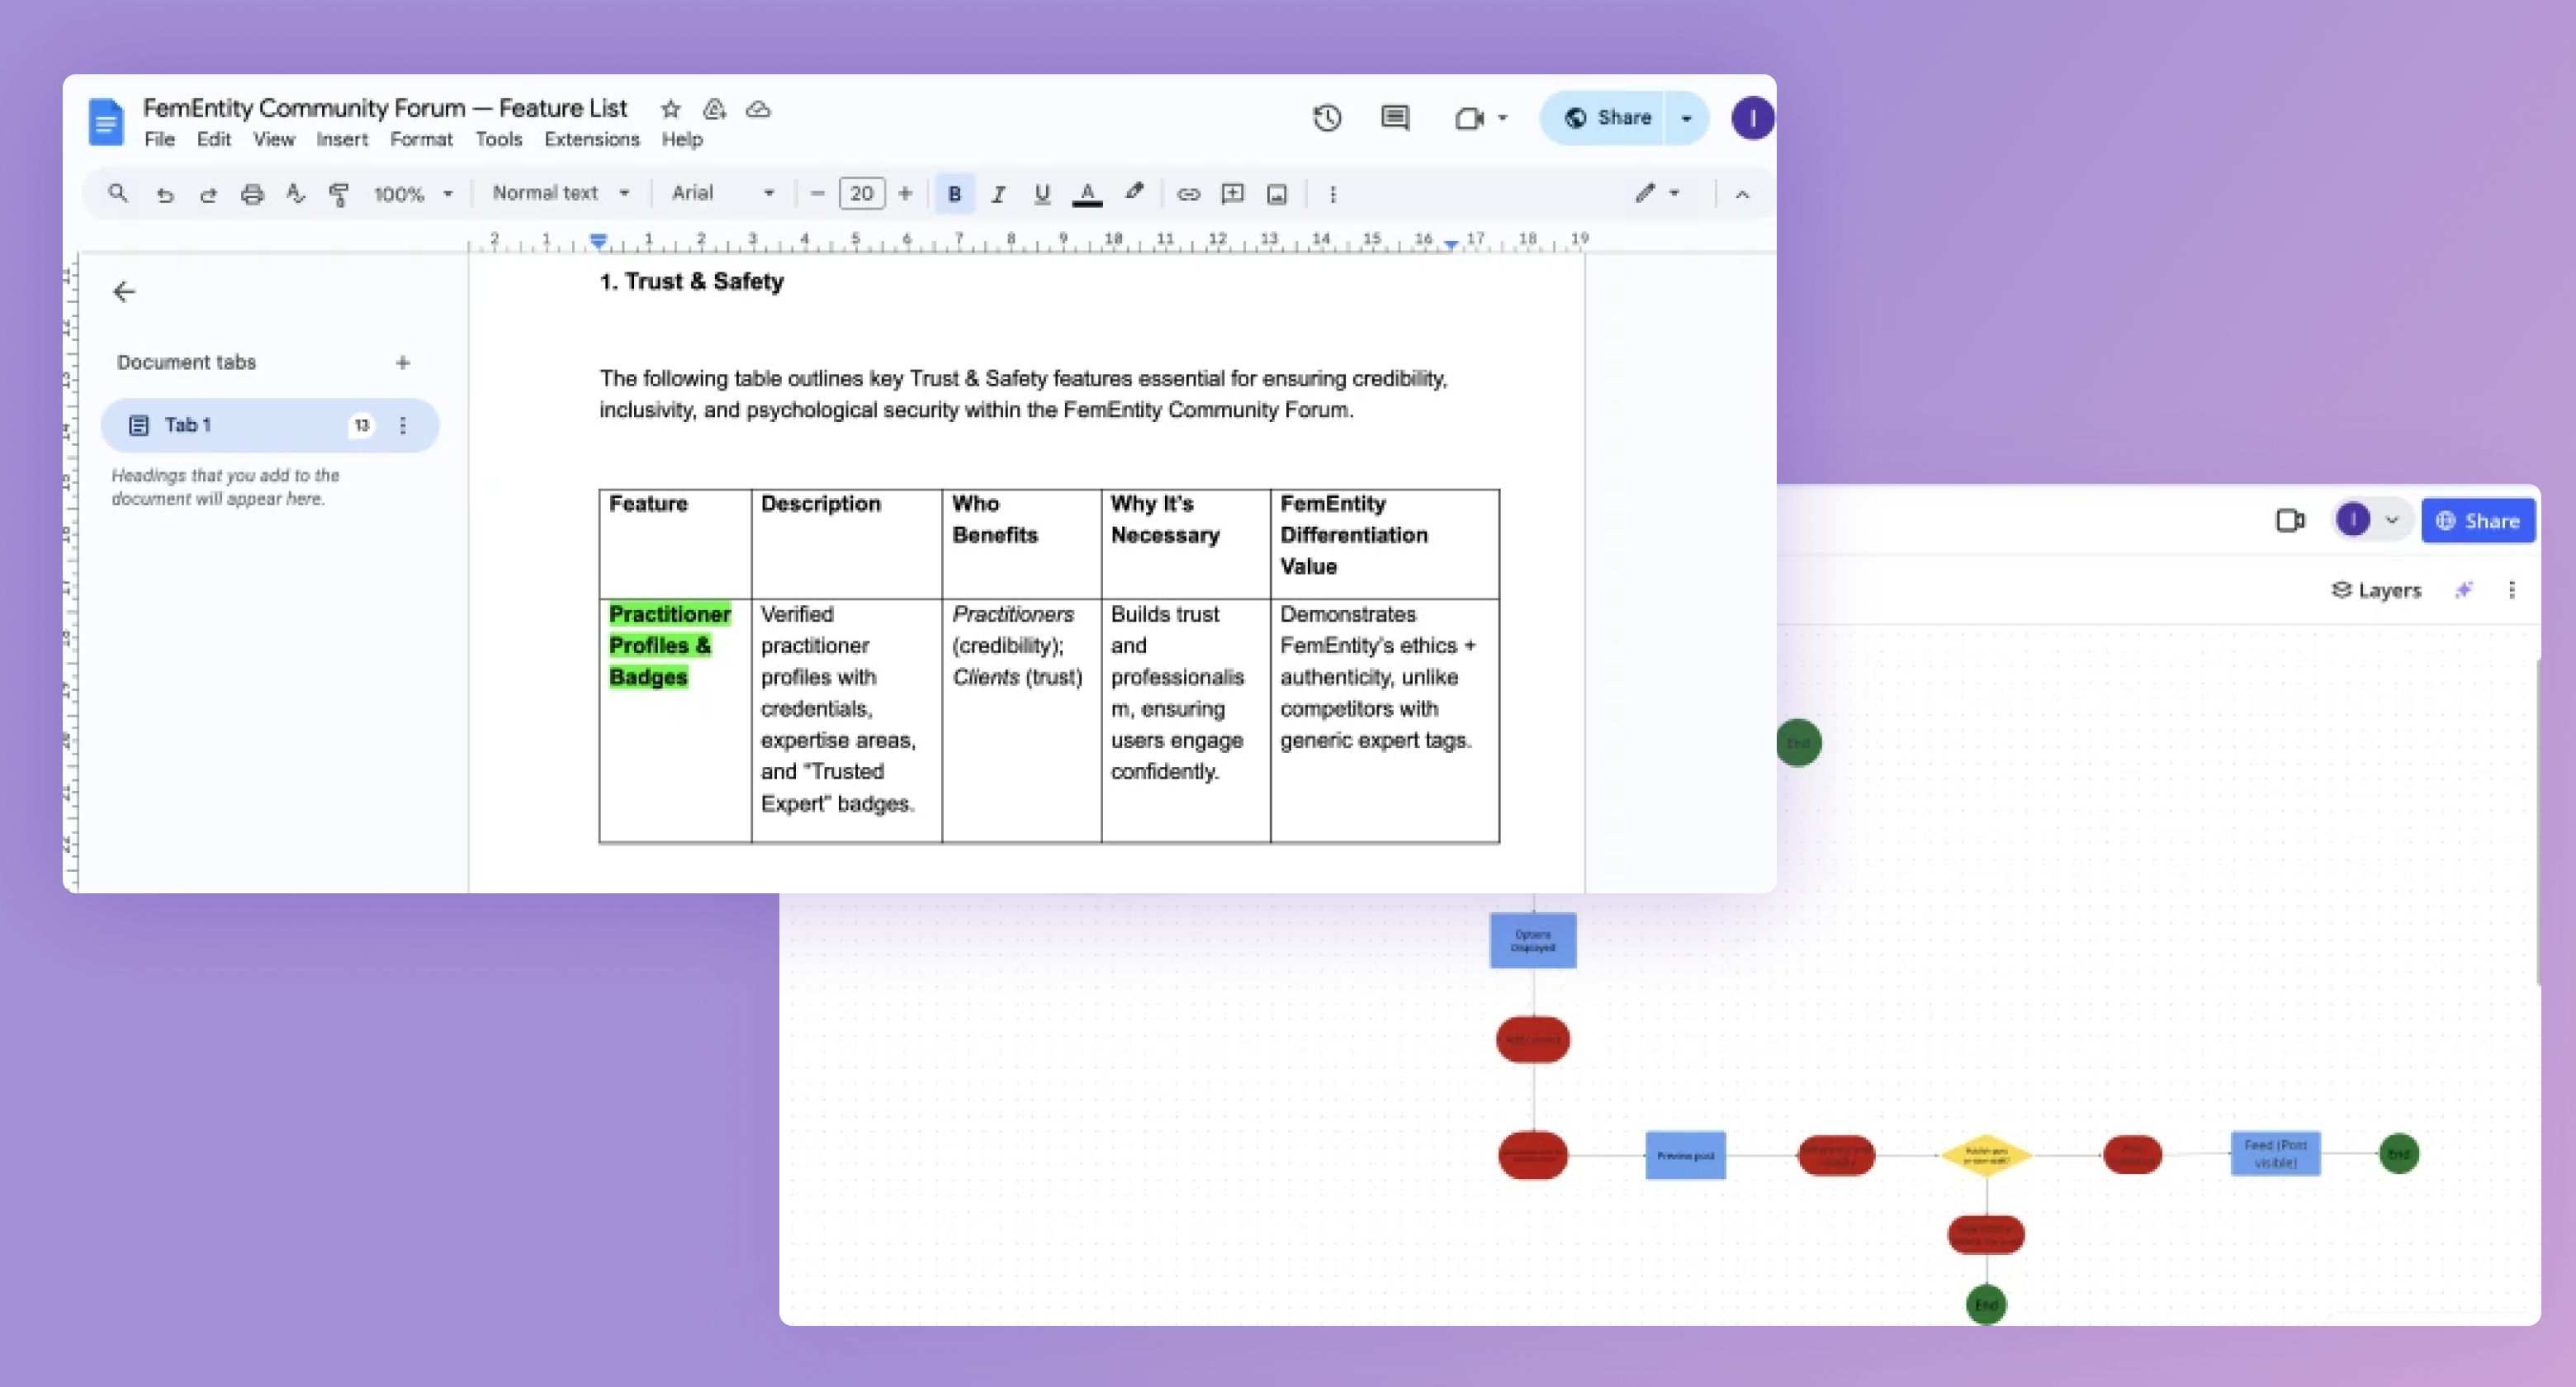Select the paint format tool
The height and width of the screenshot is (1387, 2576).
click(339, 194)
